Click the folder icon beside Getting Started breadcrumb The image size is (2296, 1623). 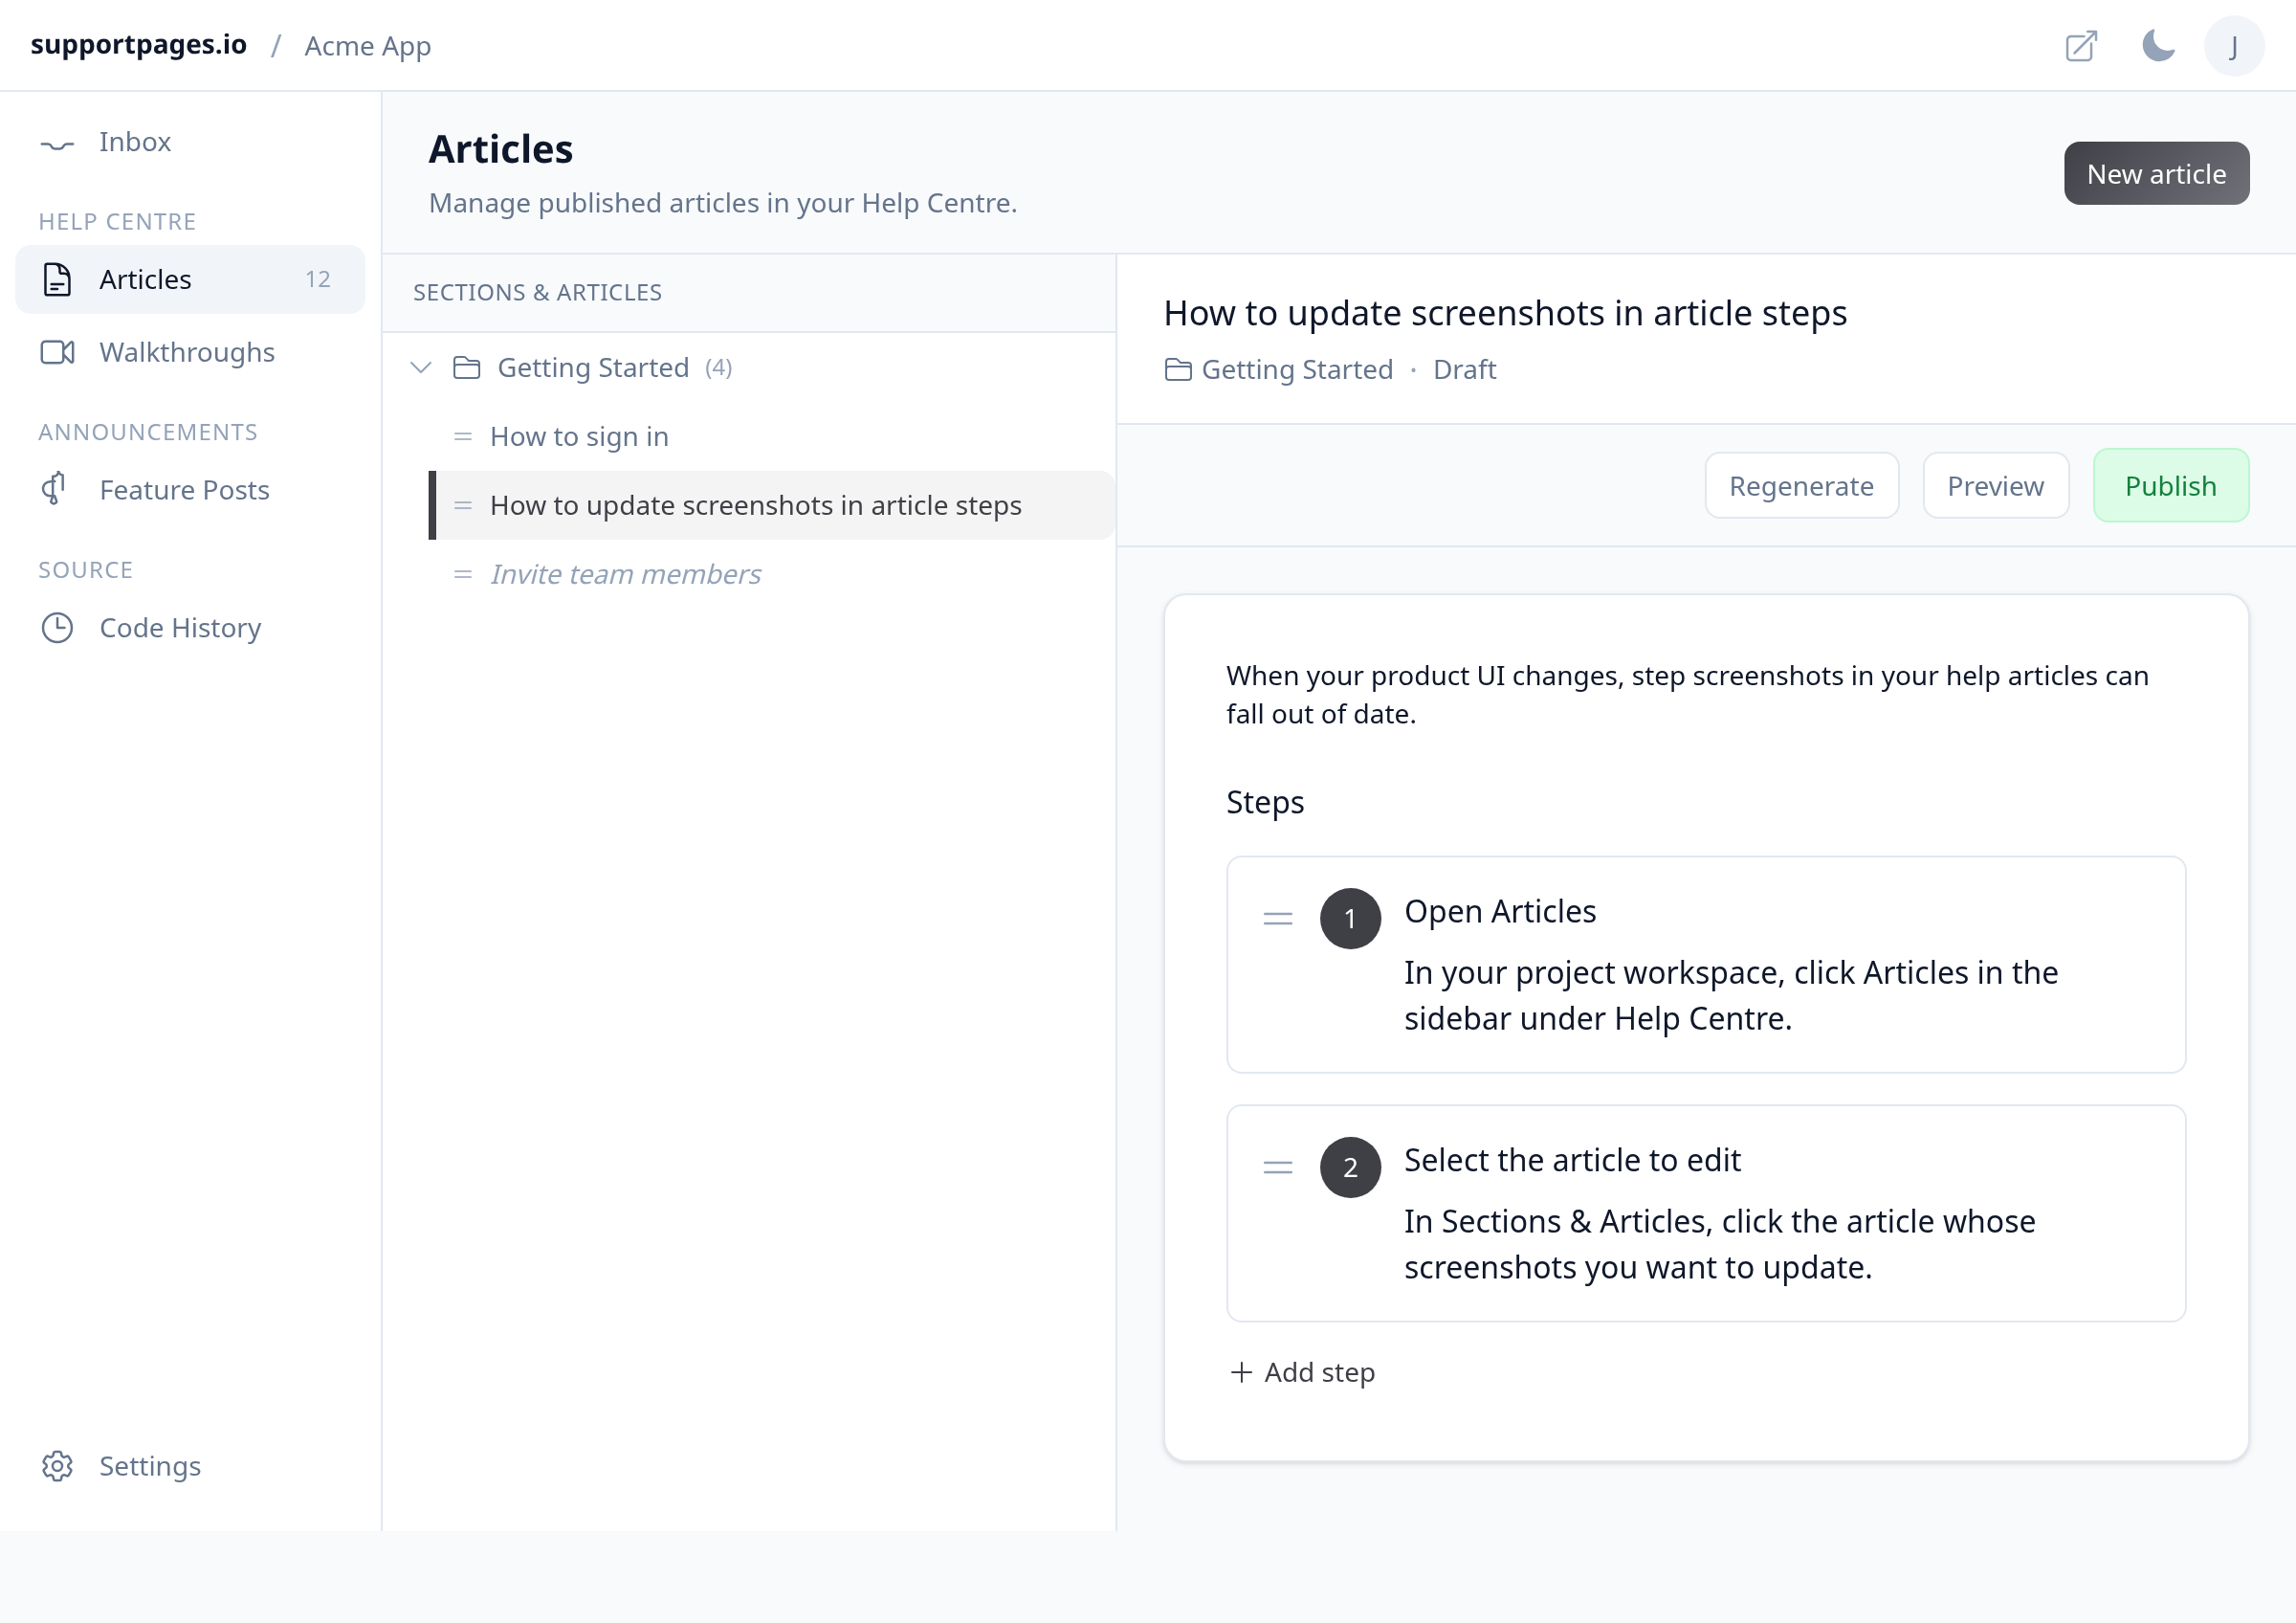[1178, 370]
